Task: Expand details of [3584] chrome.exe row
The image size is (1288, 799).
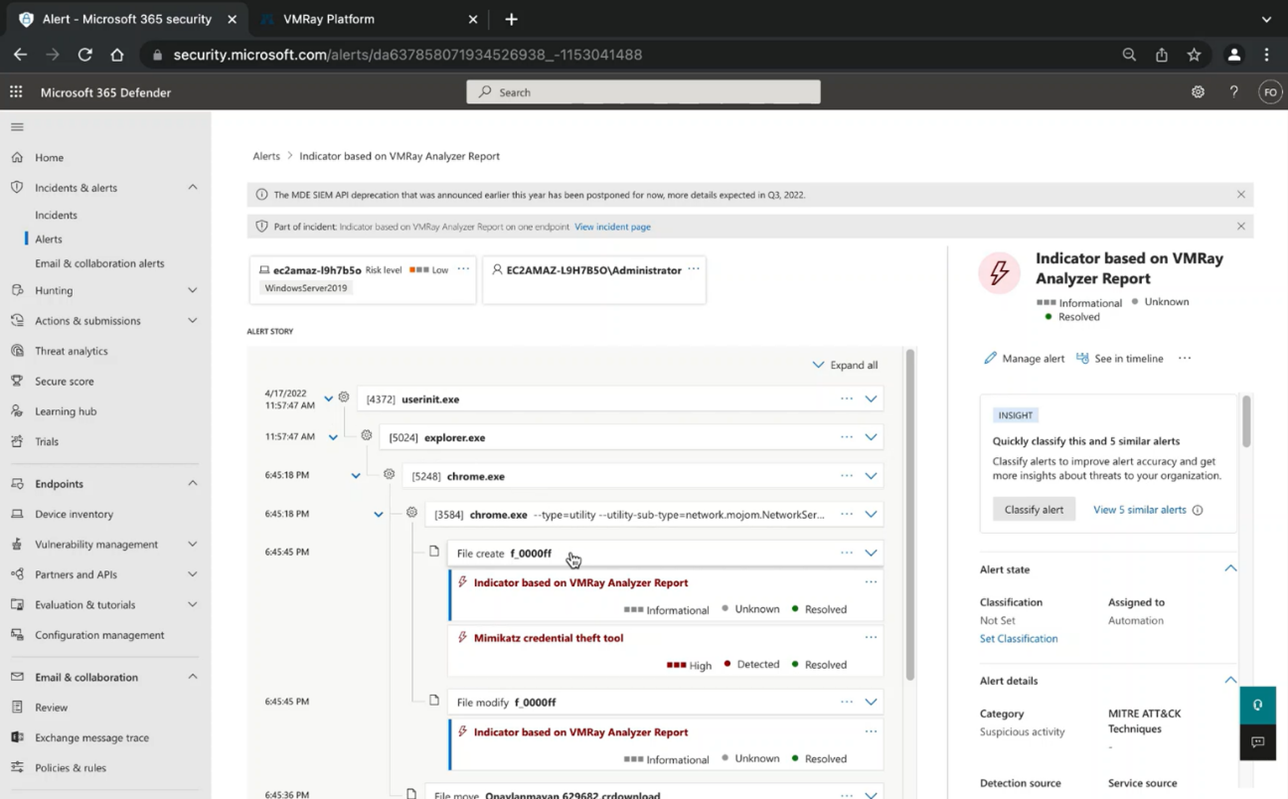Action: [x=871, y=514]
